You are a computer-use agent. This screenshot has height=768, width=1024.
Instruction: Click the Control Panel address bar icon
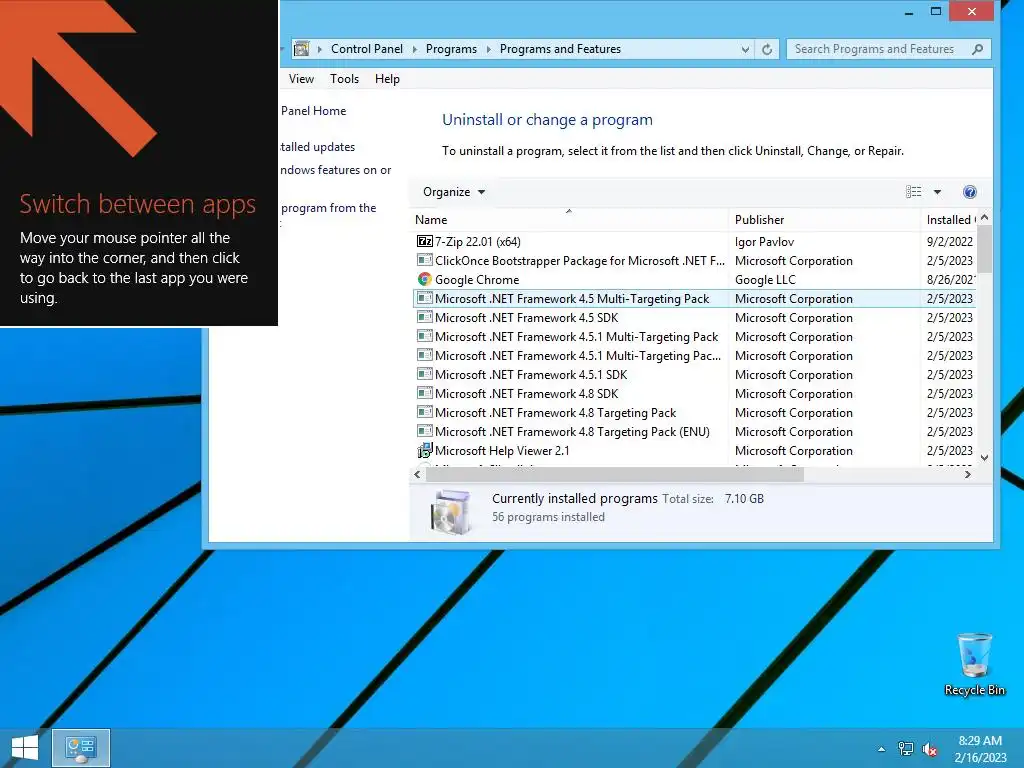301,49
